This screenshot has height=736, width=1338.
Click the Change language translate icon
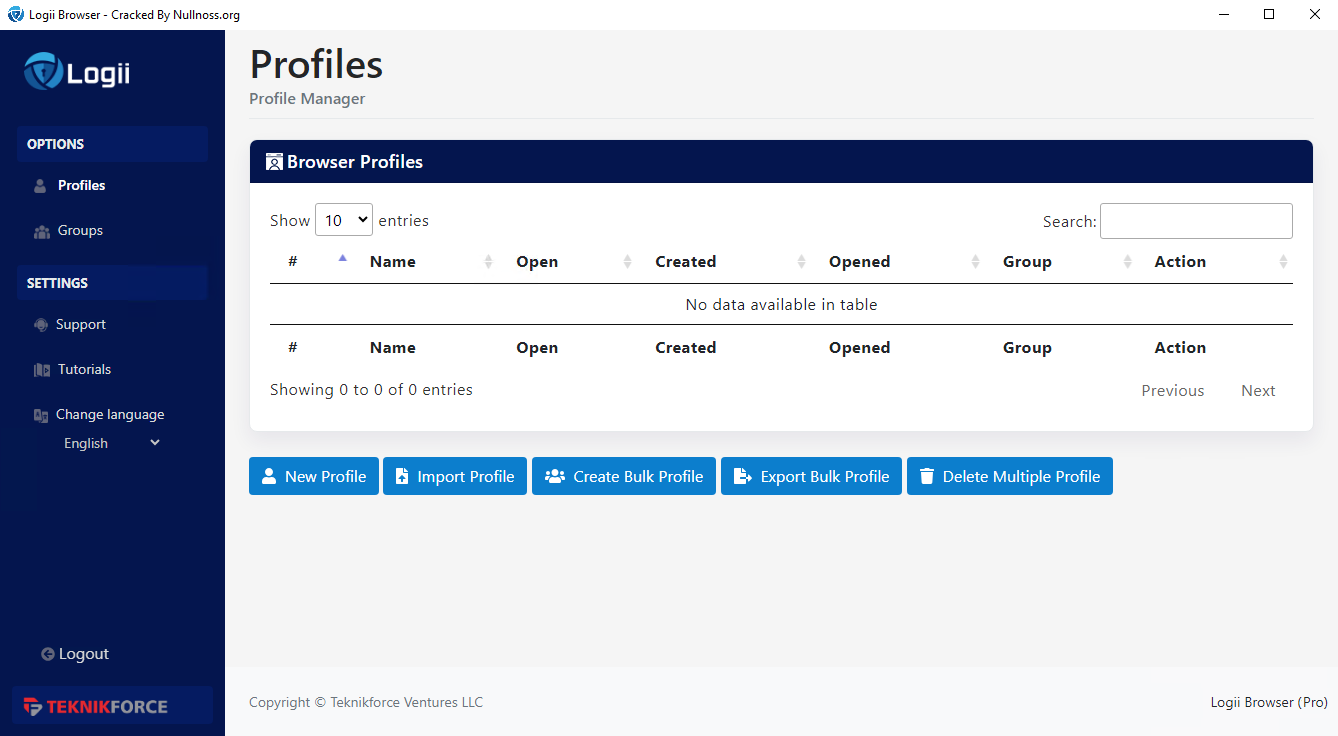click(41, 415)
